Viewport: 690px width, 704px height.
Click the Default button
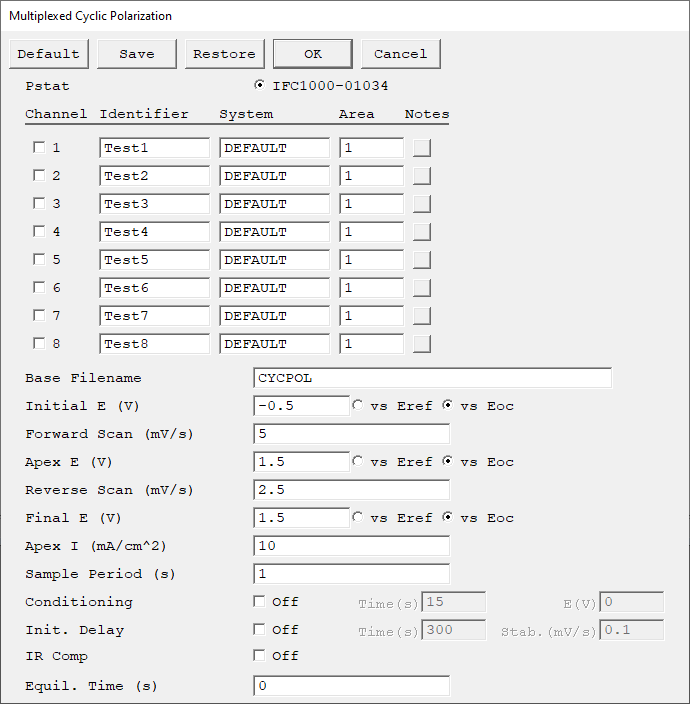pos(48,54)
